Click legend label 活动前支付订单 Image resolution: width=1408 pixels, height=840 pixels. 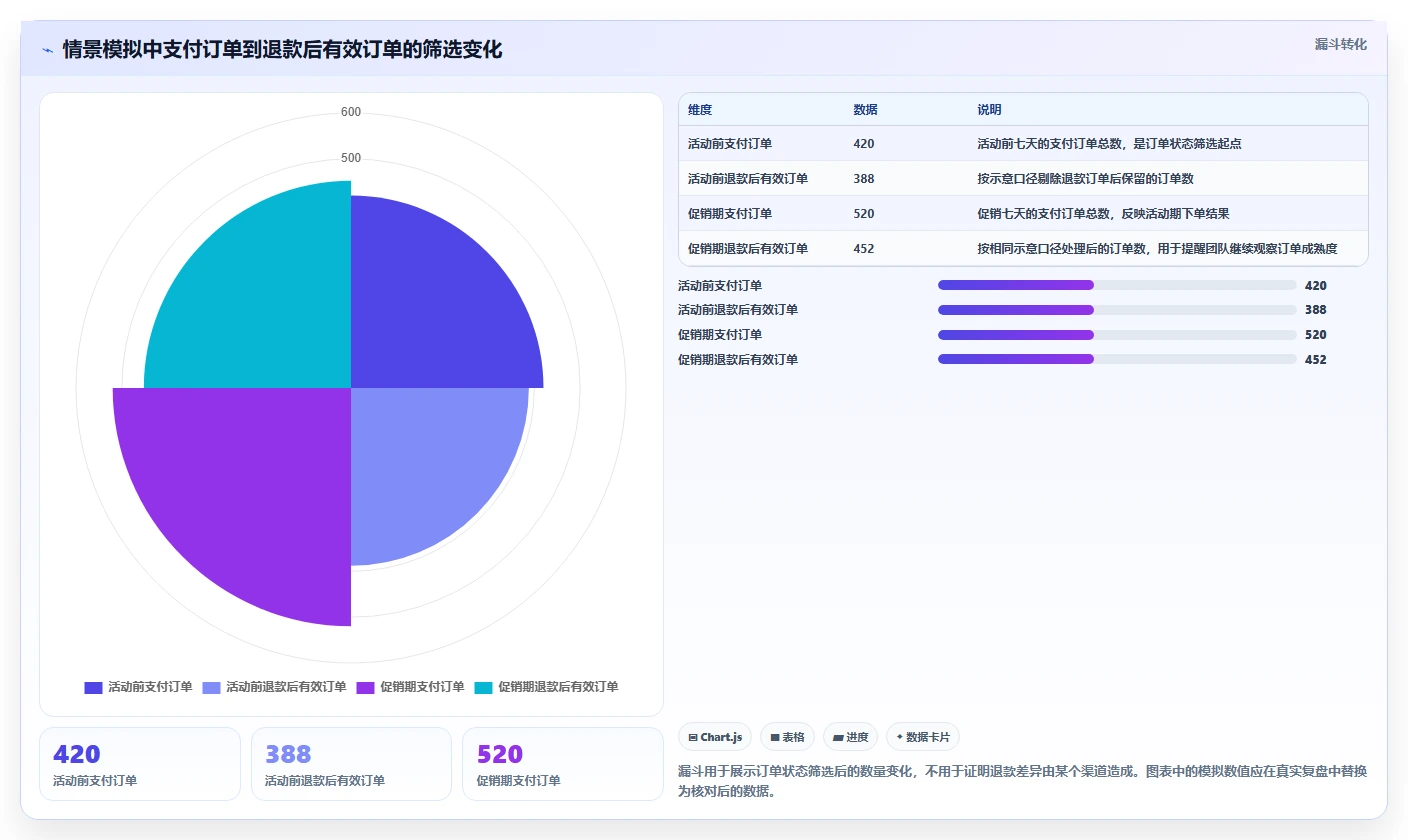tap(150, 687)
